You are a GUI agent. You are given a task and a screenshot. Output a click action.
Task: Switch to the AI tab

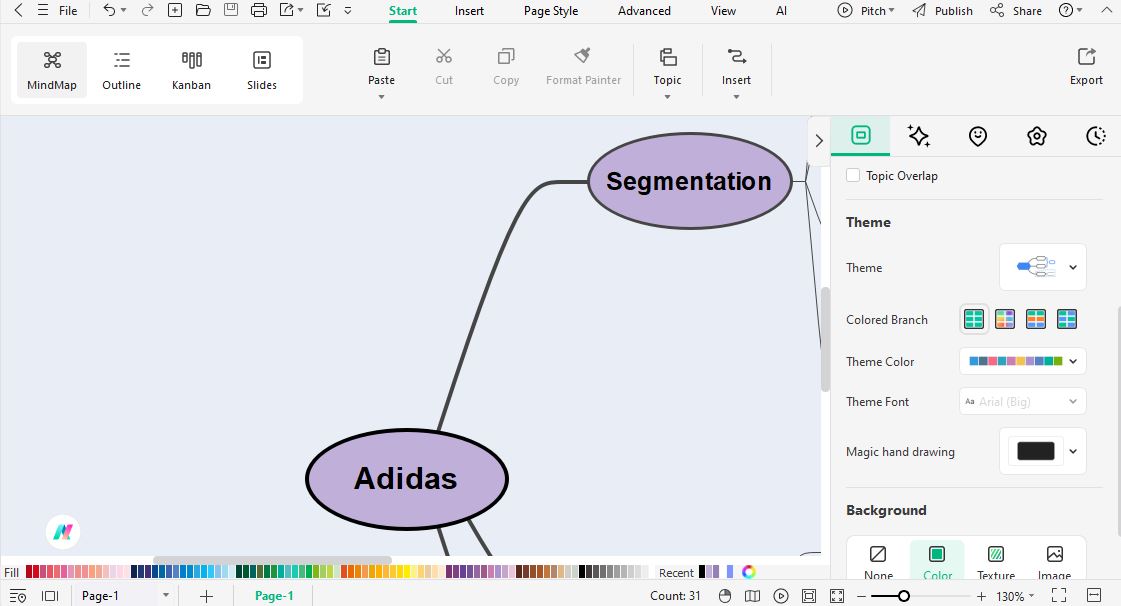pos(781,11)
